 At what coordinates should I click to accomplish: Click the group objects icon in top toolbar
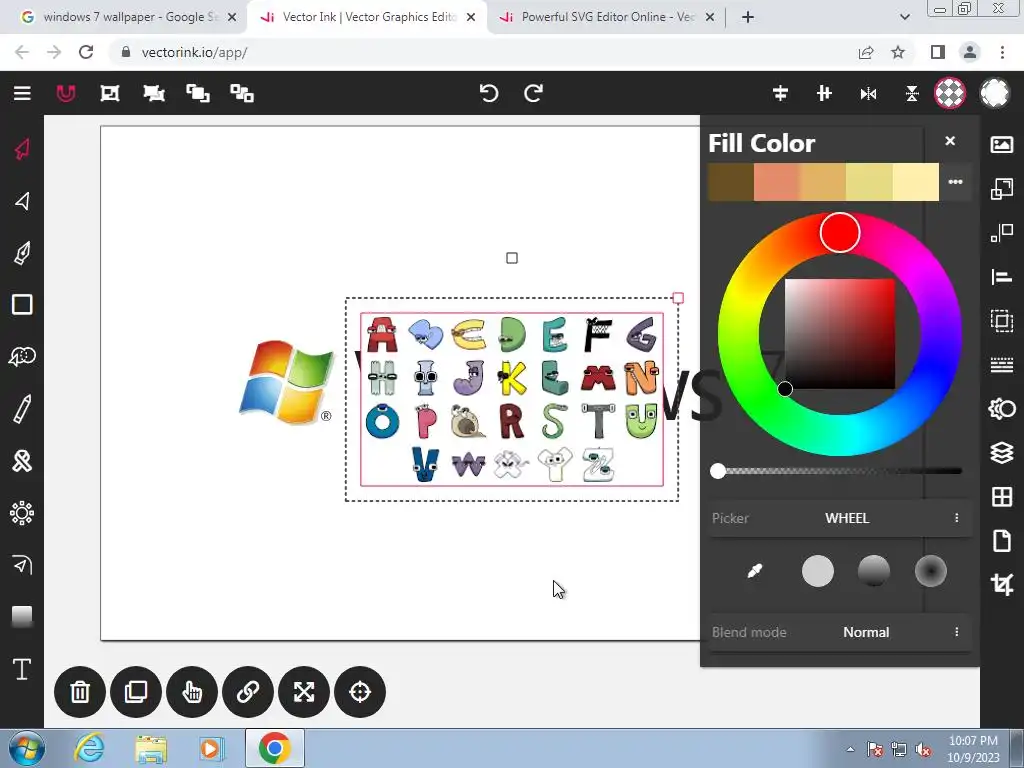(x=110, y=93)
